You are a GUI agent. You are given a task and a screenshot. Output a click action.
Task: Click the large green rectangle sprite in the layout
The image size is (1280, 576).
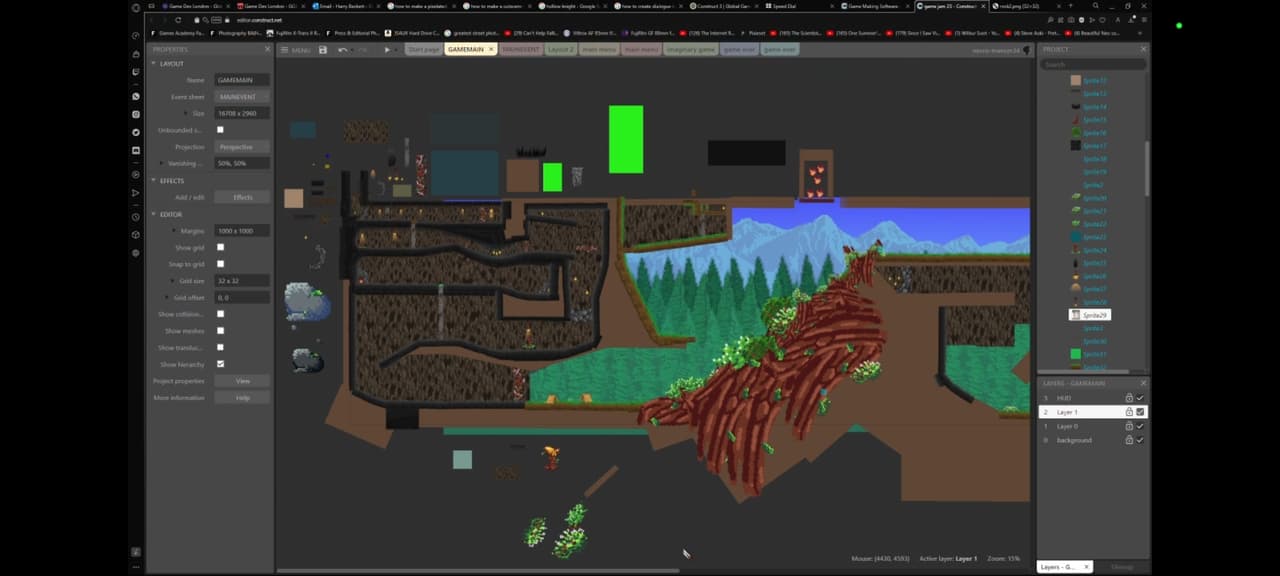tap(626, 139)
